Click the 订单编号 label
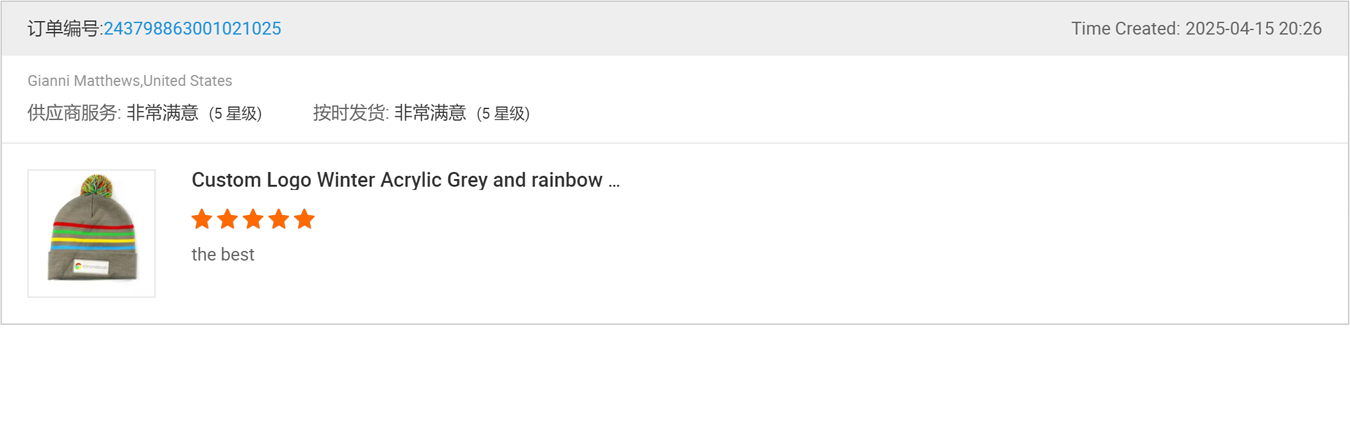1350x430 pixels. (64, 29)
